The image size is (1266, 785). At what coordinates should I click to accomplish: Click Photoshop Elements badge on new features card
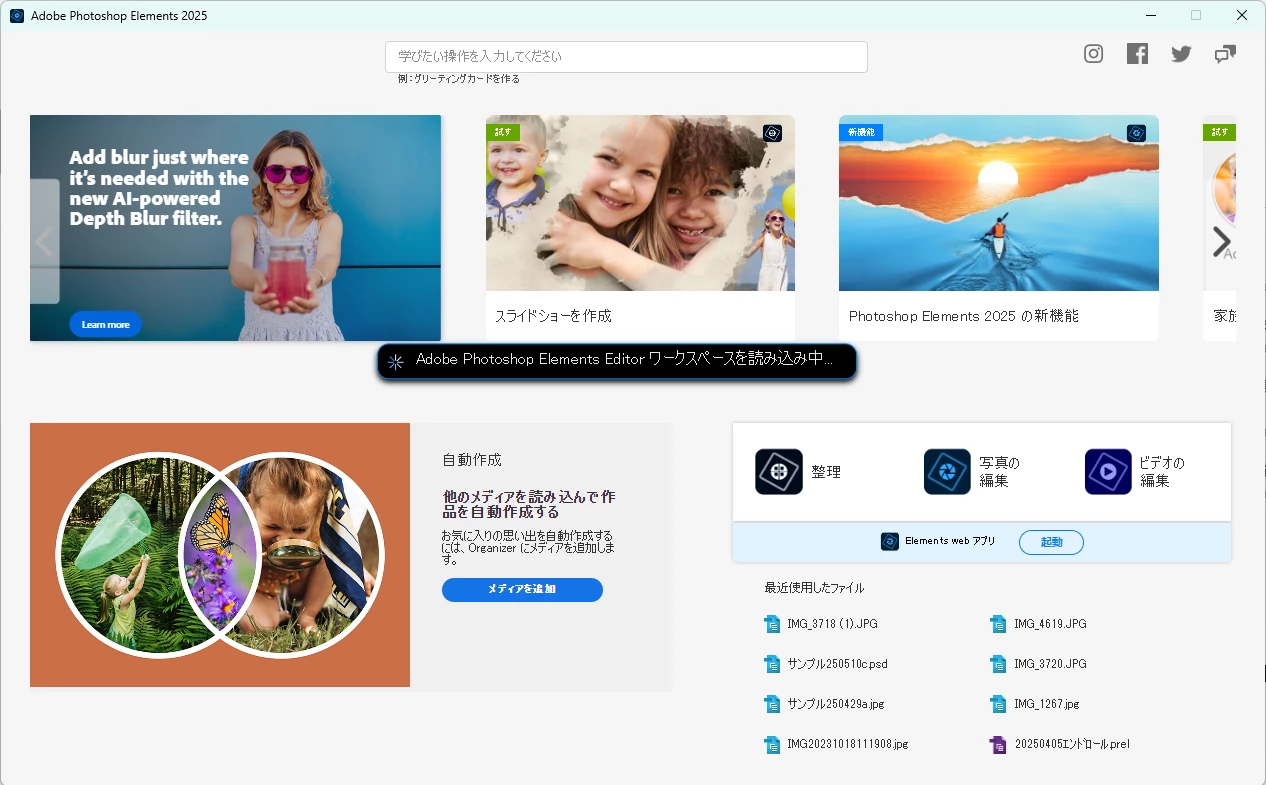[x=1136, y=133]
